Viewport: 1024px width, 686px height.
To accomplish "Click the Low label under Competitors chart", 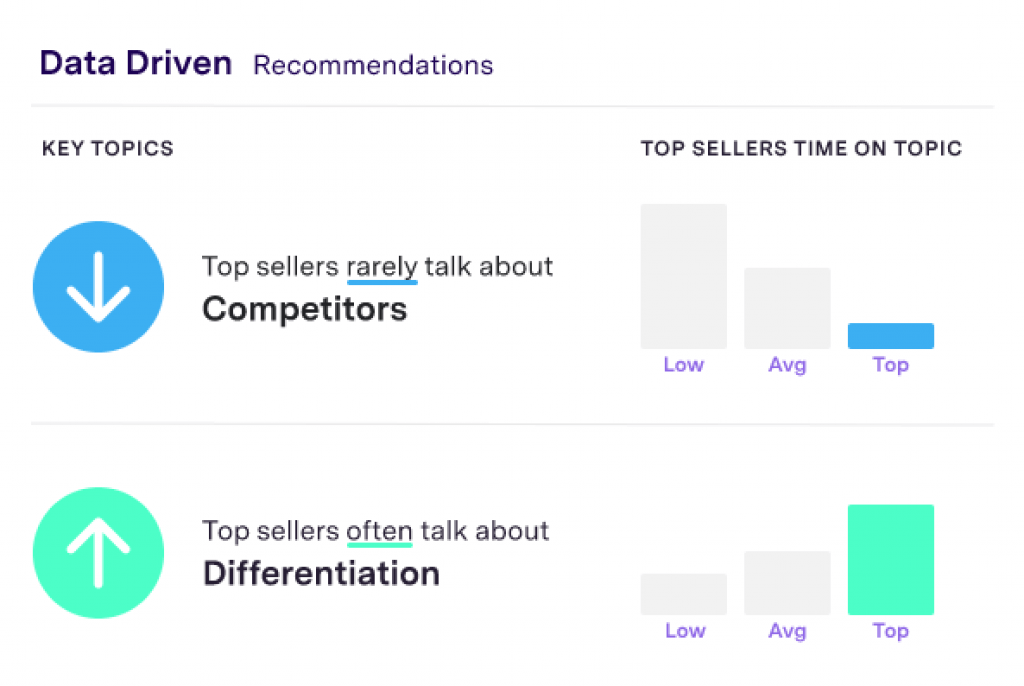I will 683,365.
